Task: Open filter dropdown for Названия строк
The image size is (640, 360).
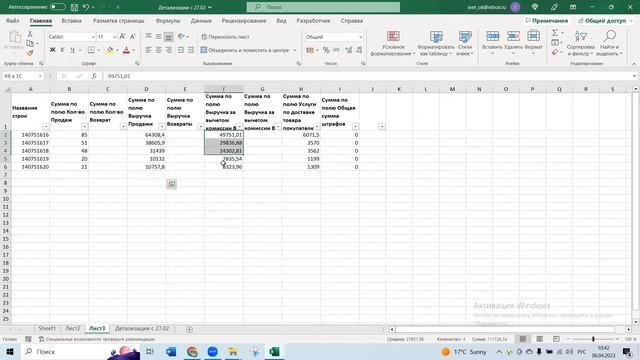Action: 46,127
